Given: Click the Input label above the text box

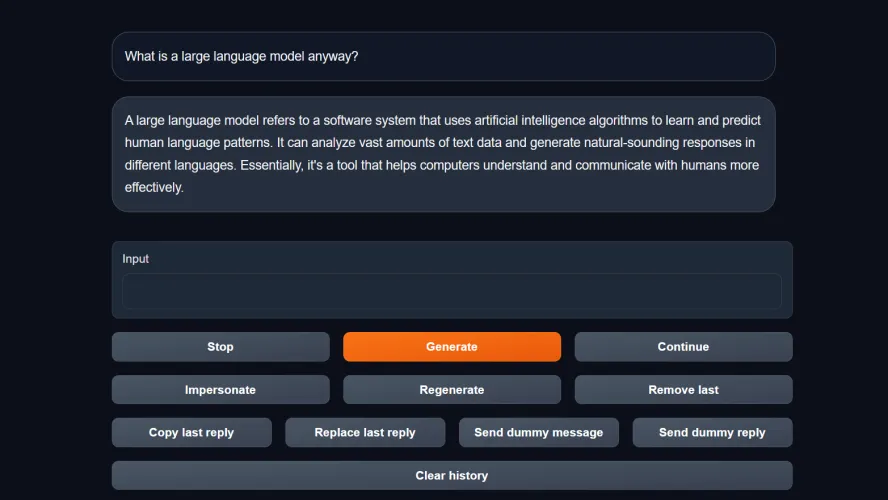Looking at the screenshot, I should (136, 259).
